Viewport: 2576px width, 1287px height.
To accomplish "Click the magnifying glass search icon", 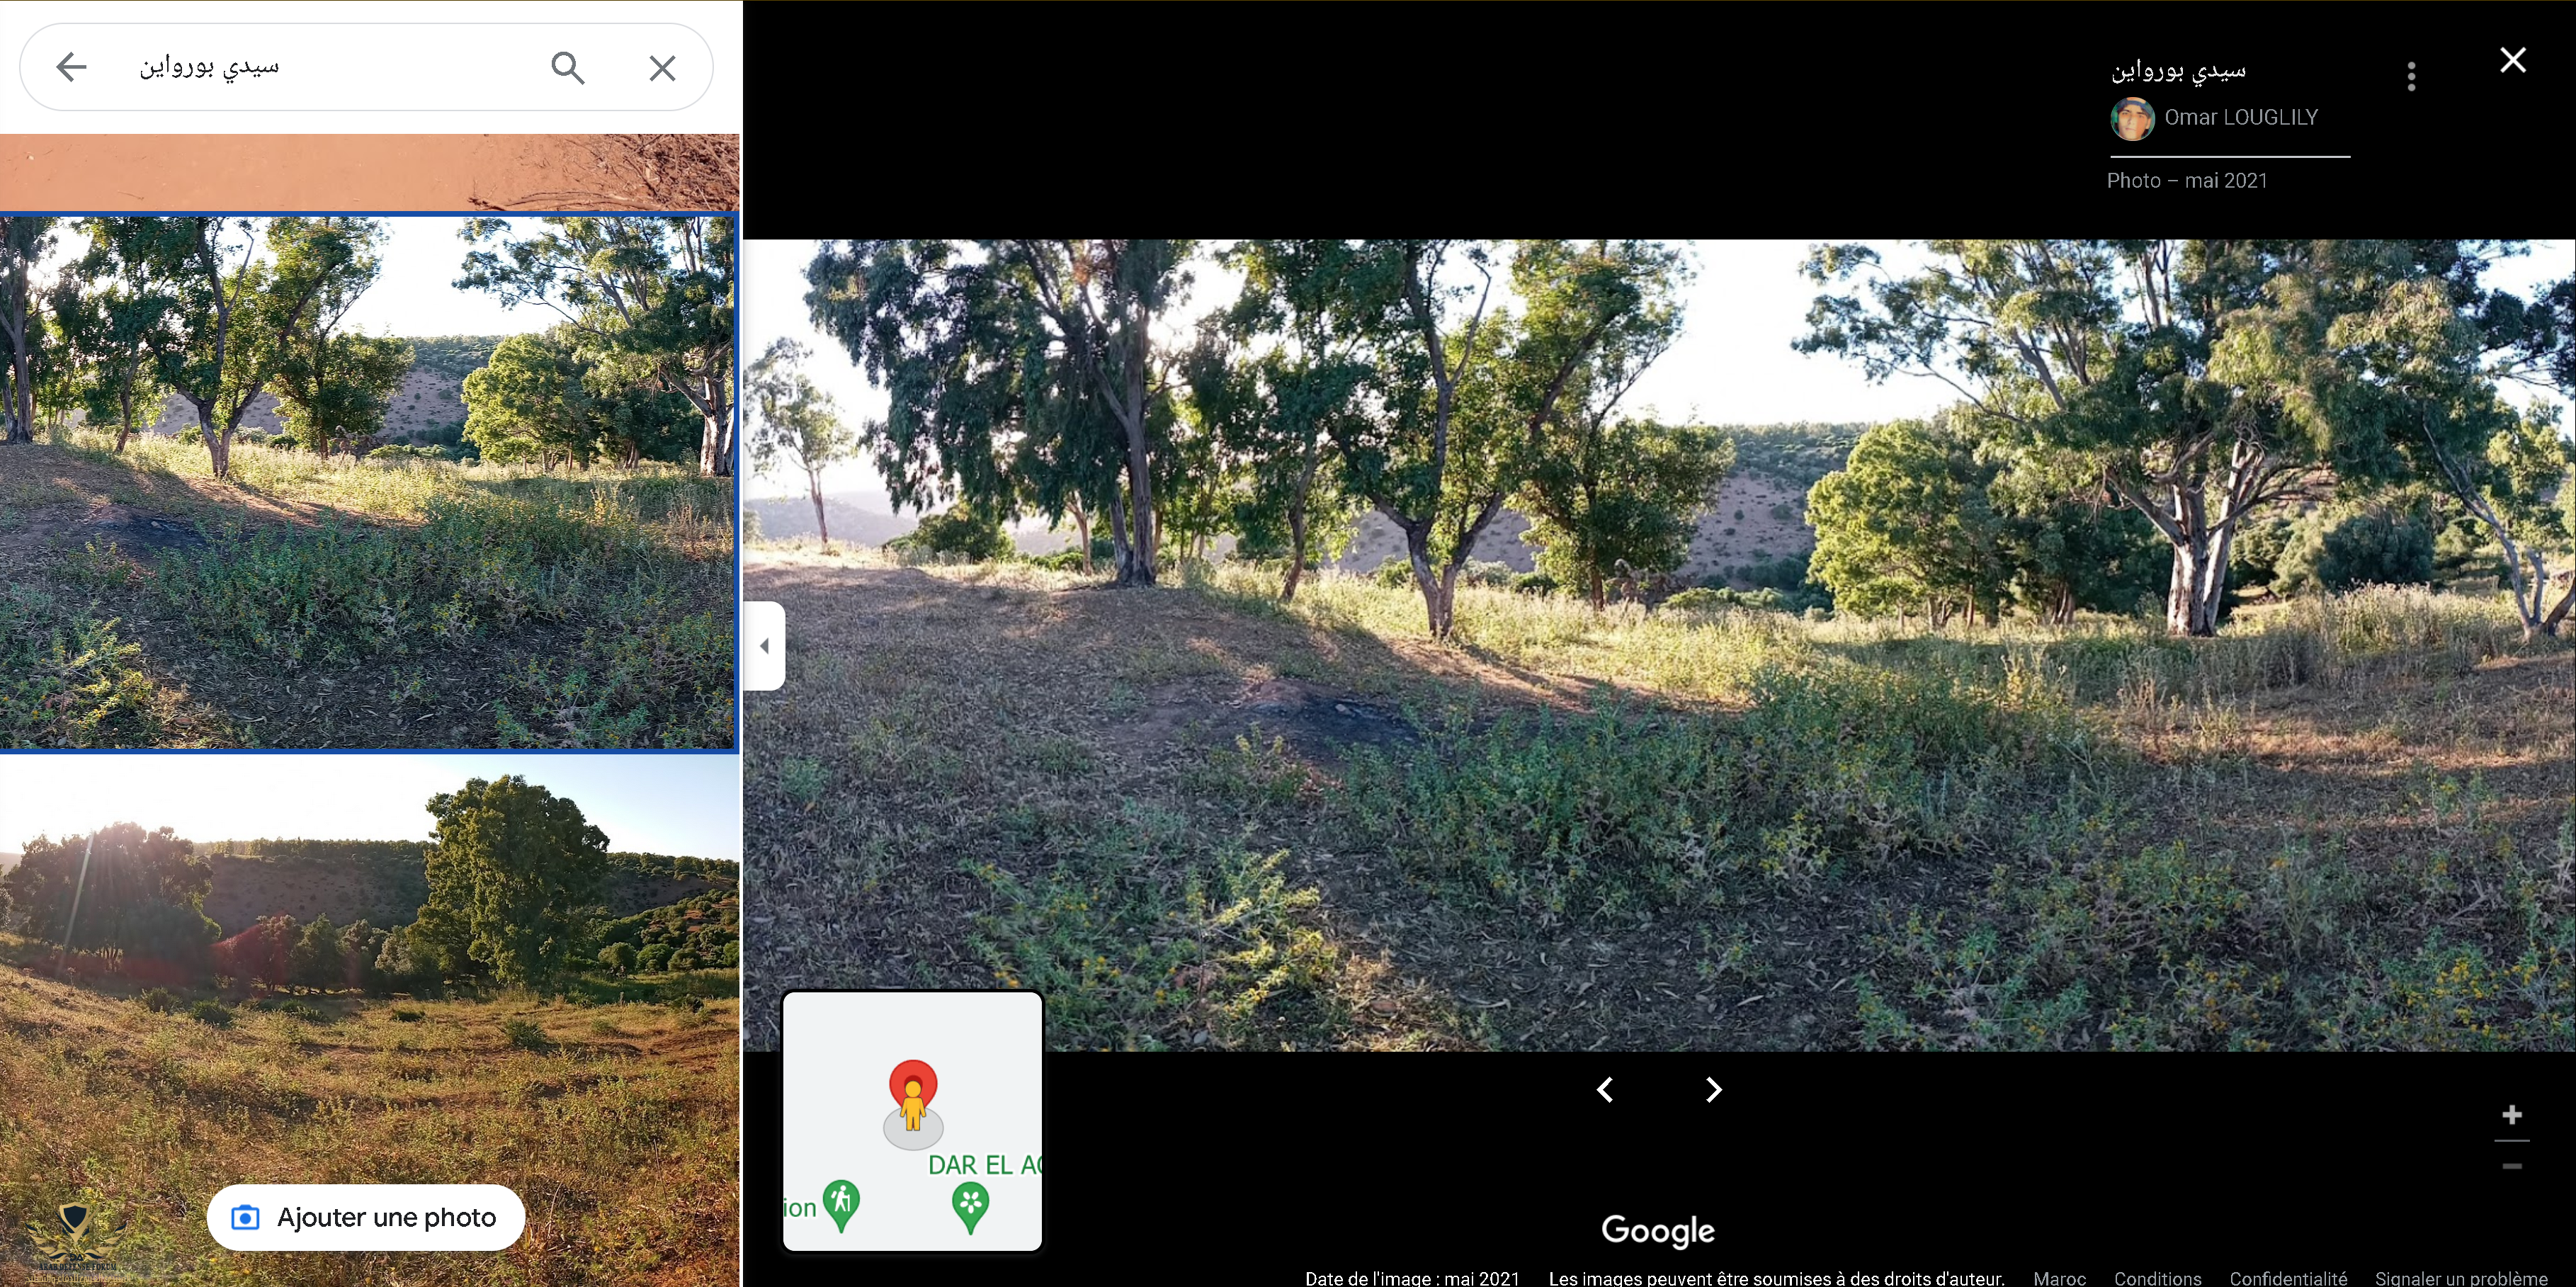I will (x=568, y=67).
